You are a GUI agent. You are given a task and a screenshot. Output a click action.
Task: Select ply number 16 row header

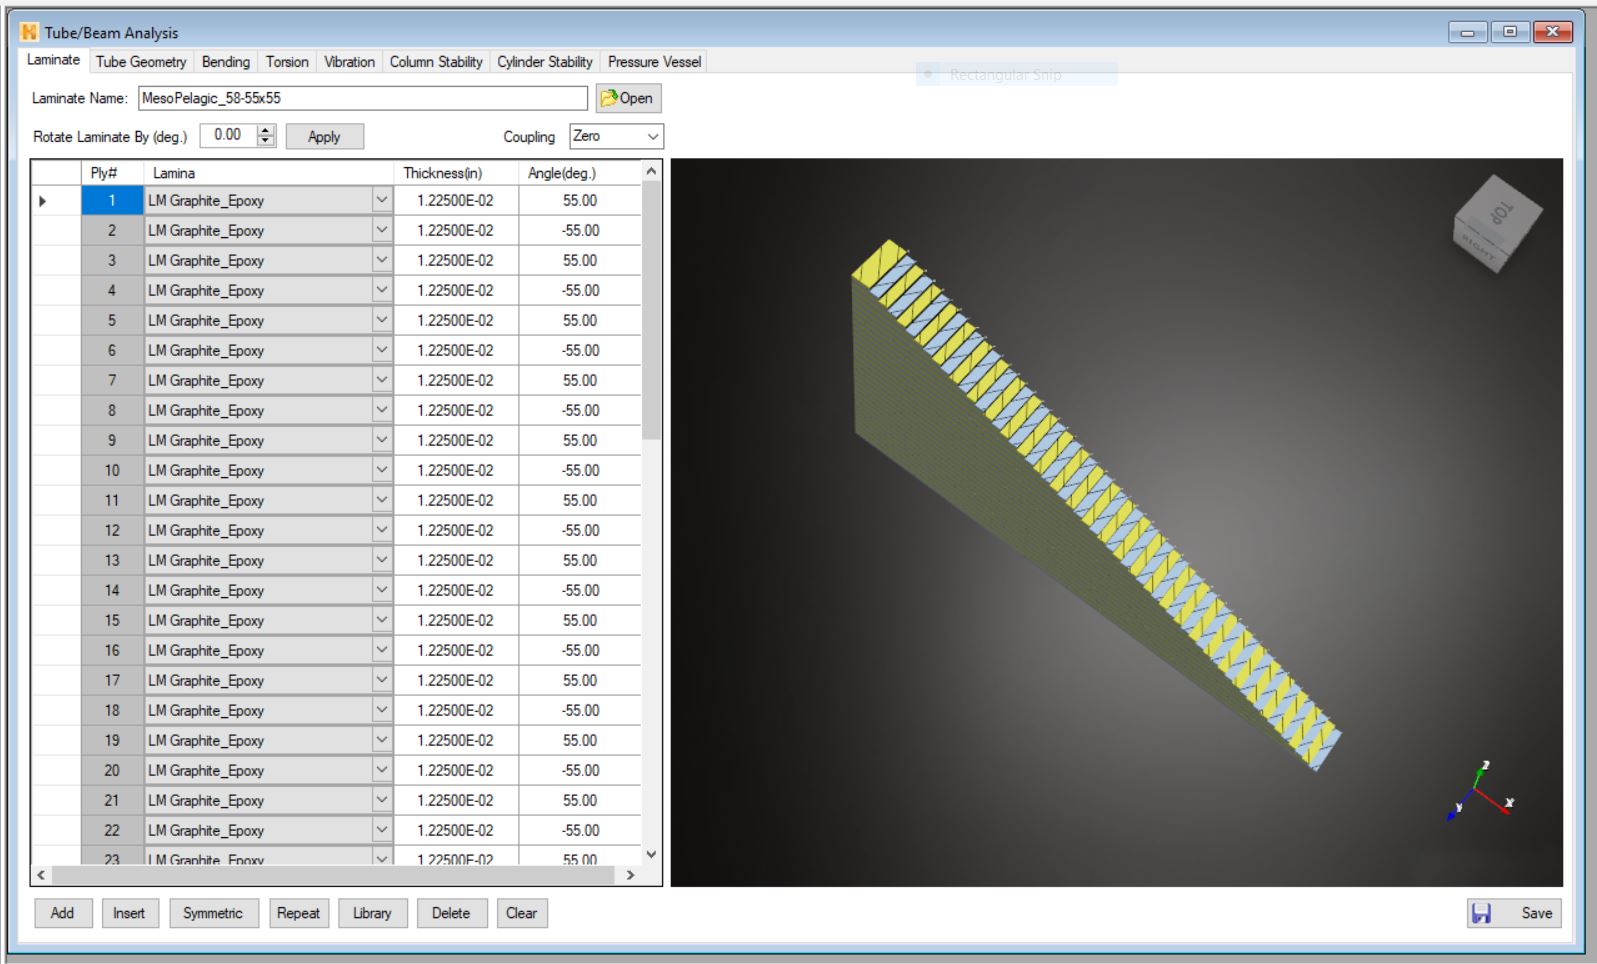click(112, 651)
